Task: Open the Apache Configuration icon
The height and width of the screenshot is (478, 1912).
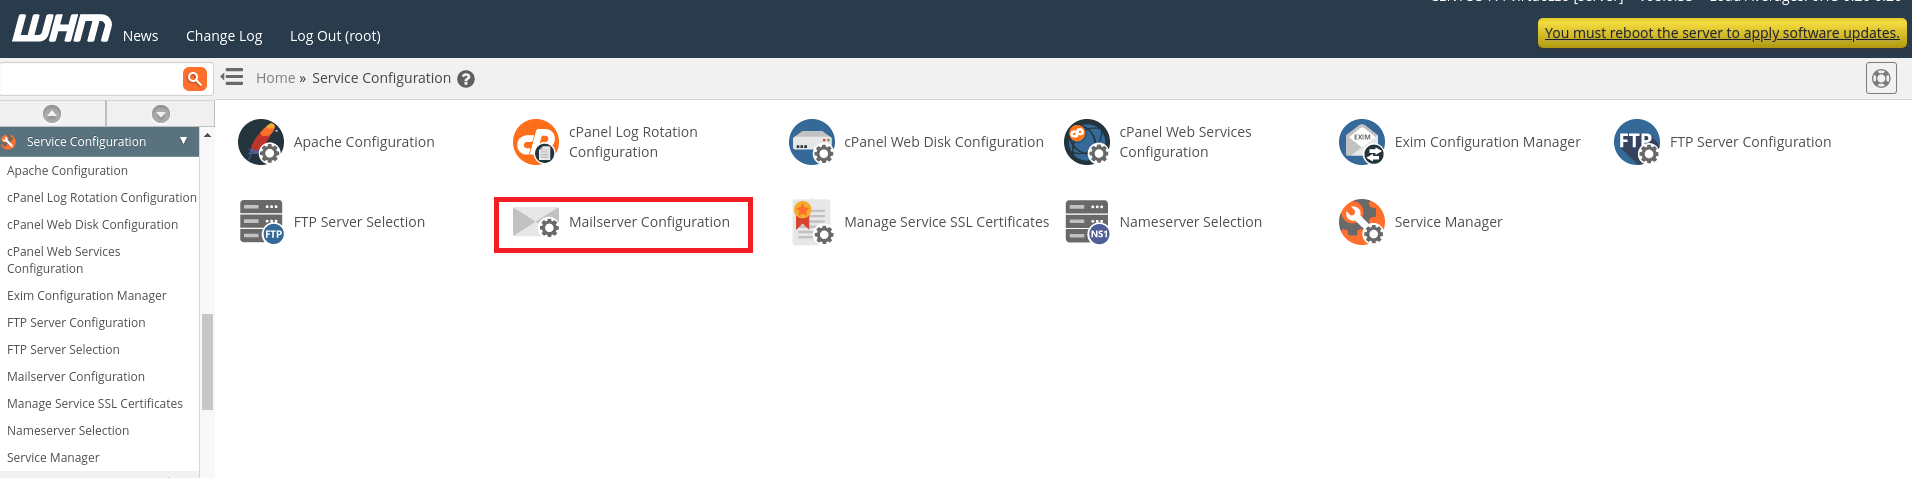Action: click(x=260, y=142)
